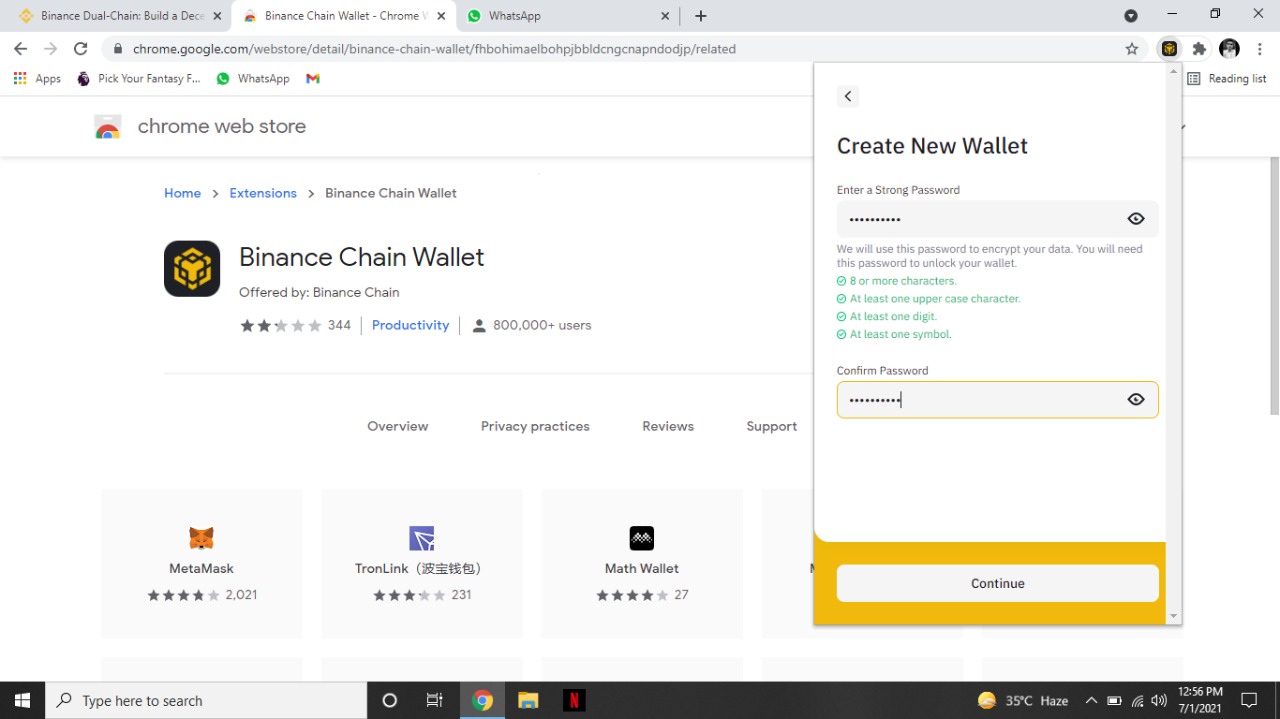
Task: Open the Binance Chain Wallet extension icon
Action: coord(1169,48)
